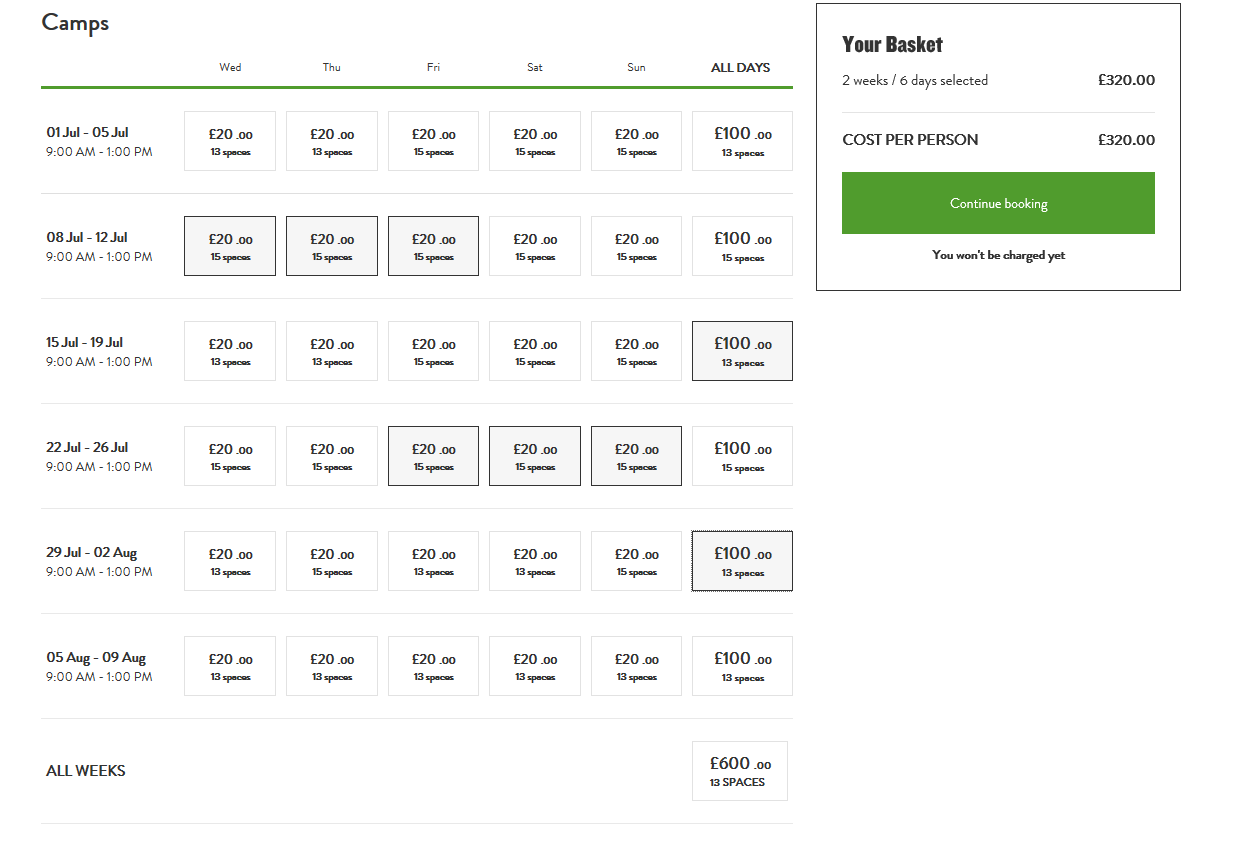Screen dimensions: 1251x860
Task: Select Sunday of 01 Jul week
Action: (636, 141)
